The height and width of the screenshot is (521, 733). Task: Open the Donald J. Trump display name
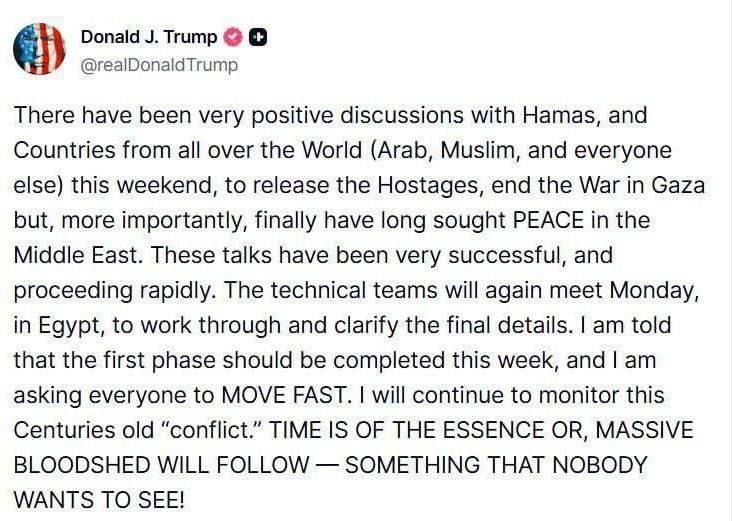point(148,37)
